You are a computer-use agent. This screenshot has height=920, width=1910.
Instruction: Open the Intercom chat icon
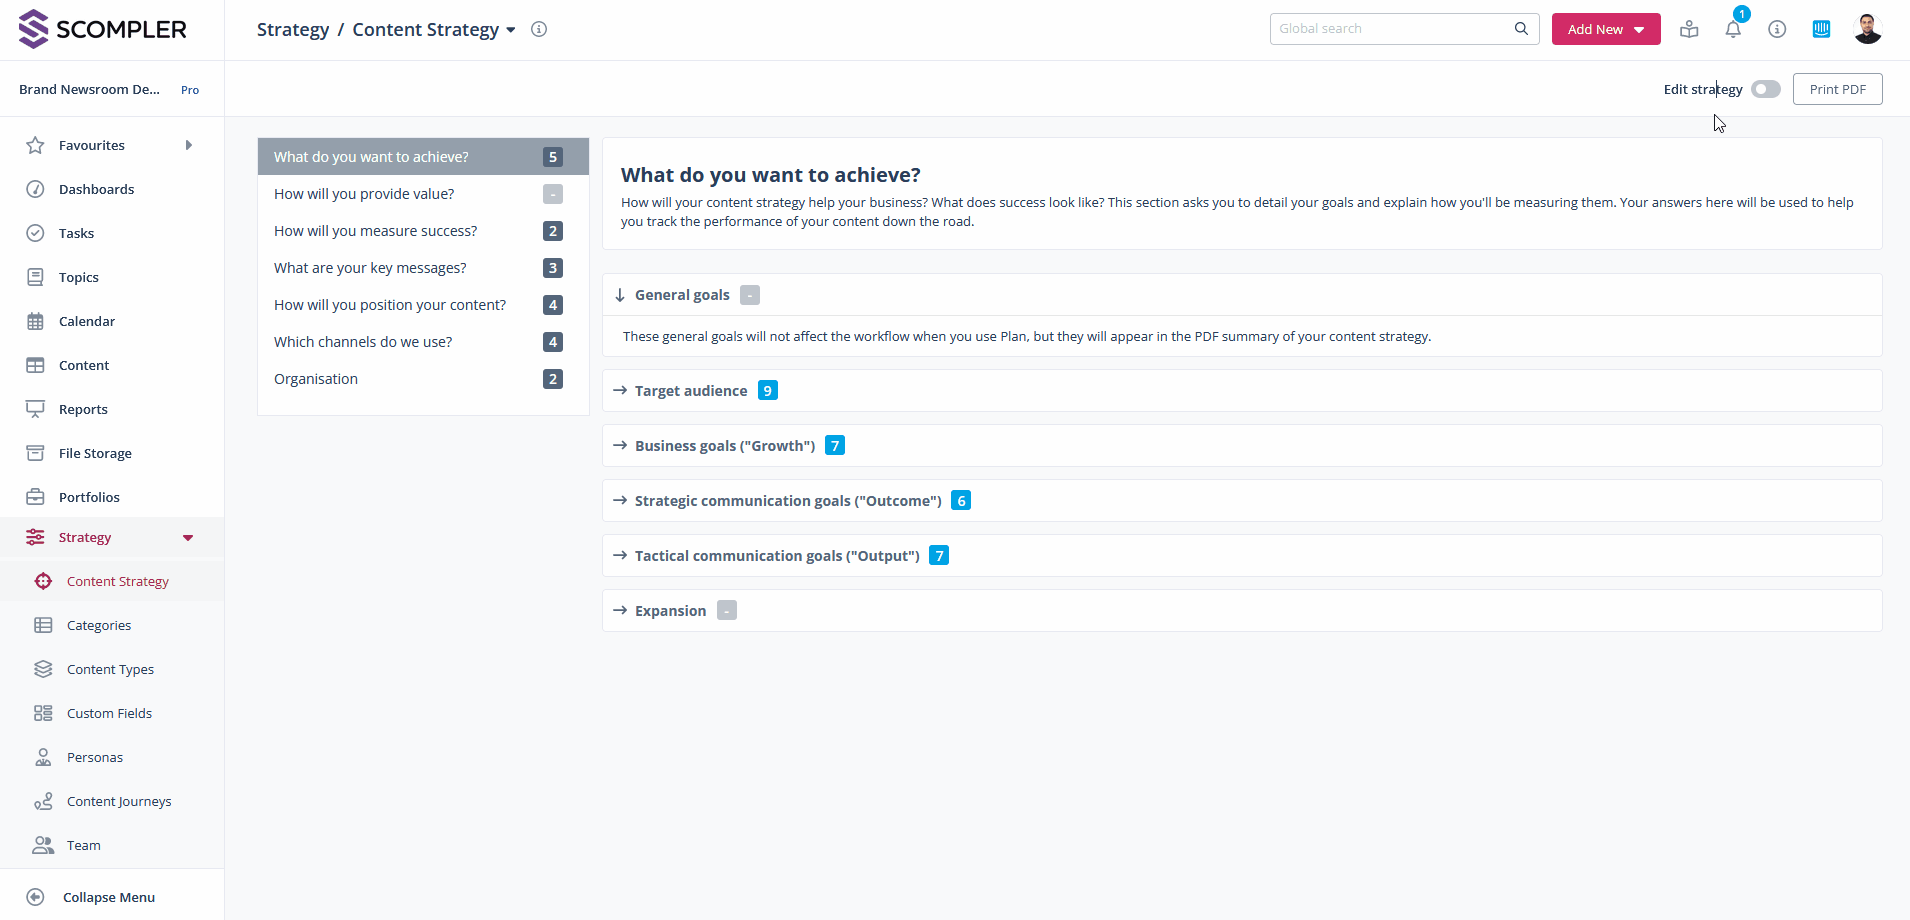pyautogui.click(x=1821, y=29)
